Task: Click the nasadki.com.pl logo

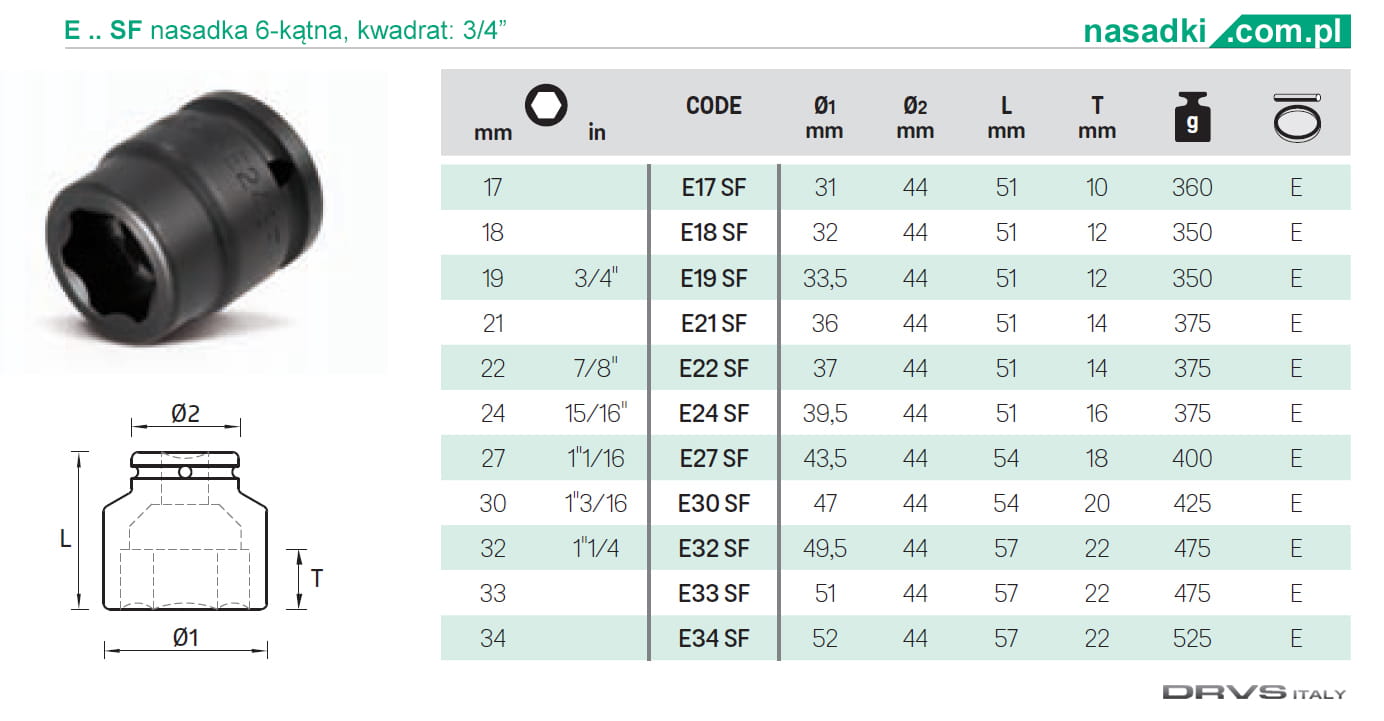Action: pyautogui.click(x=1216, y=32)
